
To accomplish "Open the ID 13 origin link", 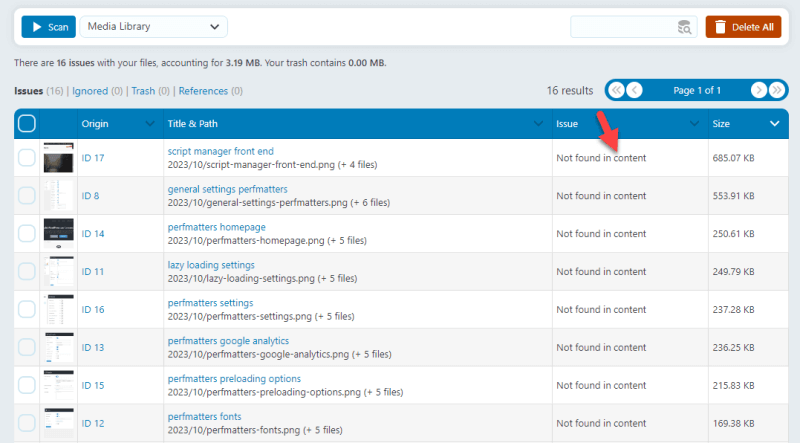I will pyautogui.click(x=93, y=348).
